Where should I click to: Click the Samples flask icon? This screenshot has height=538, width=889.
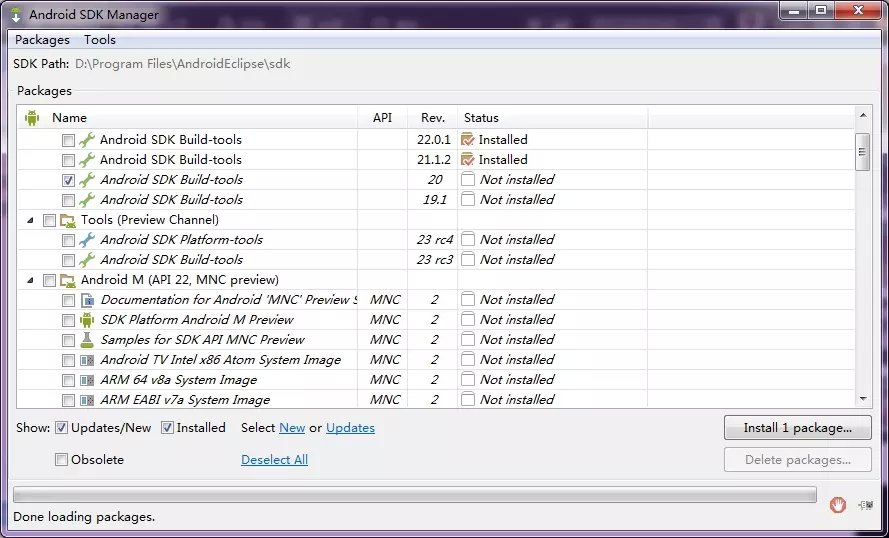(x=87, y=340)
